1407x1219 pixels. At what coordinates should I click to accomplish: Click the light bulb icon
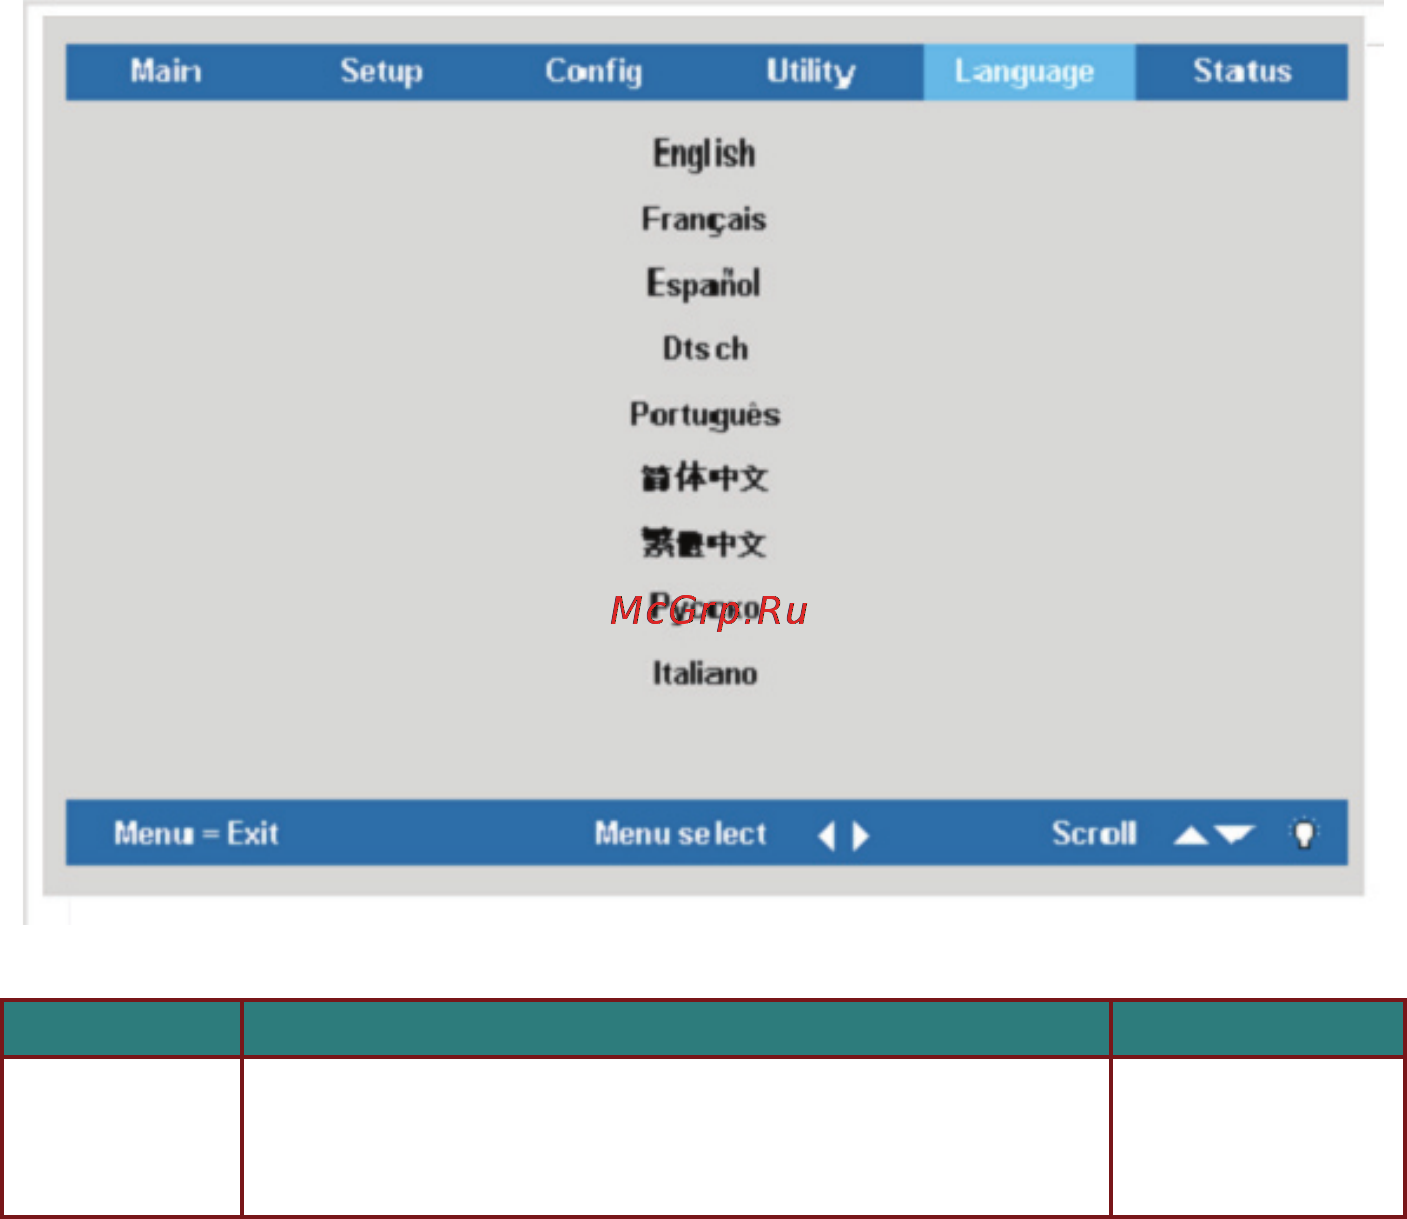pyautogui.click(x=1304, y=833)
